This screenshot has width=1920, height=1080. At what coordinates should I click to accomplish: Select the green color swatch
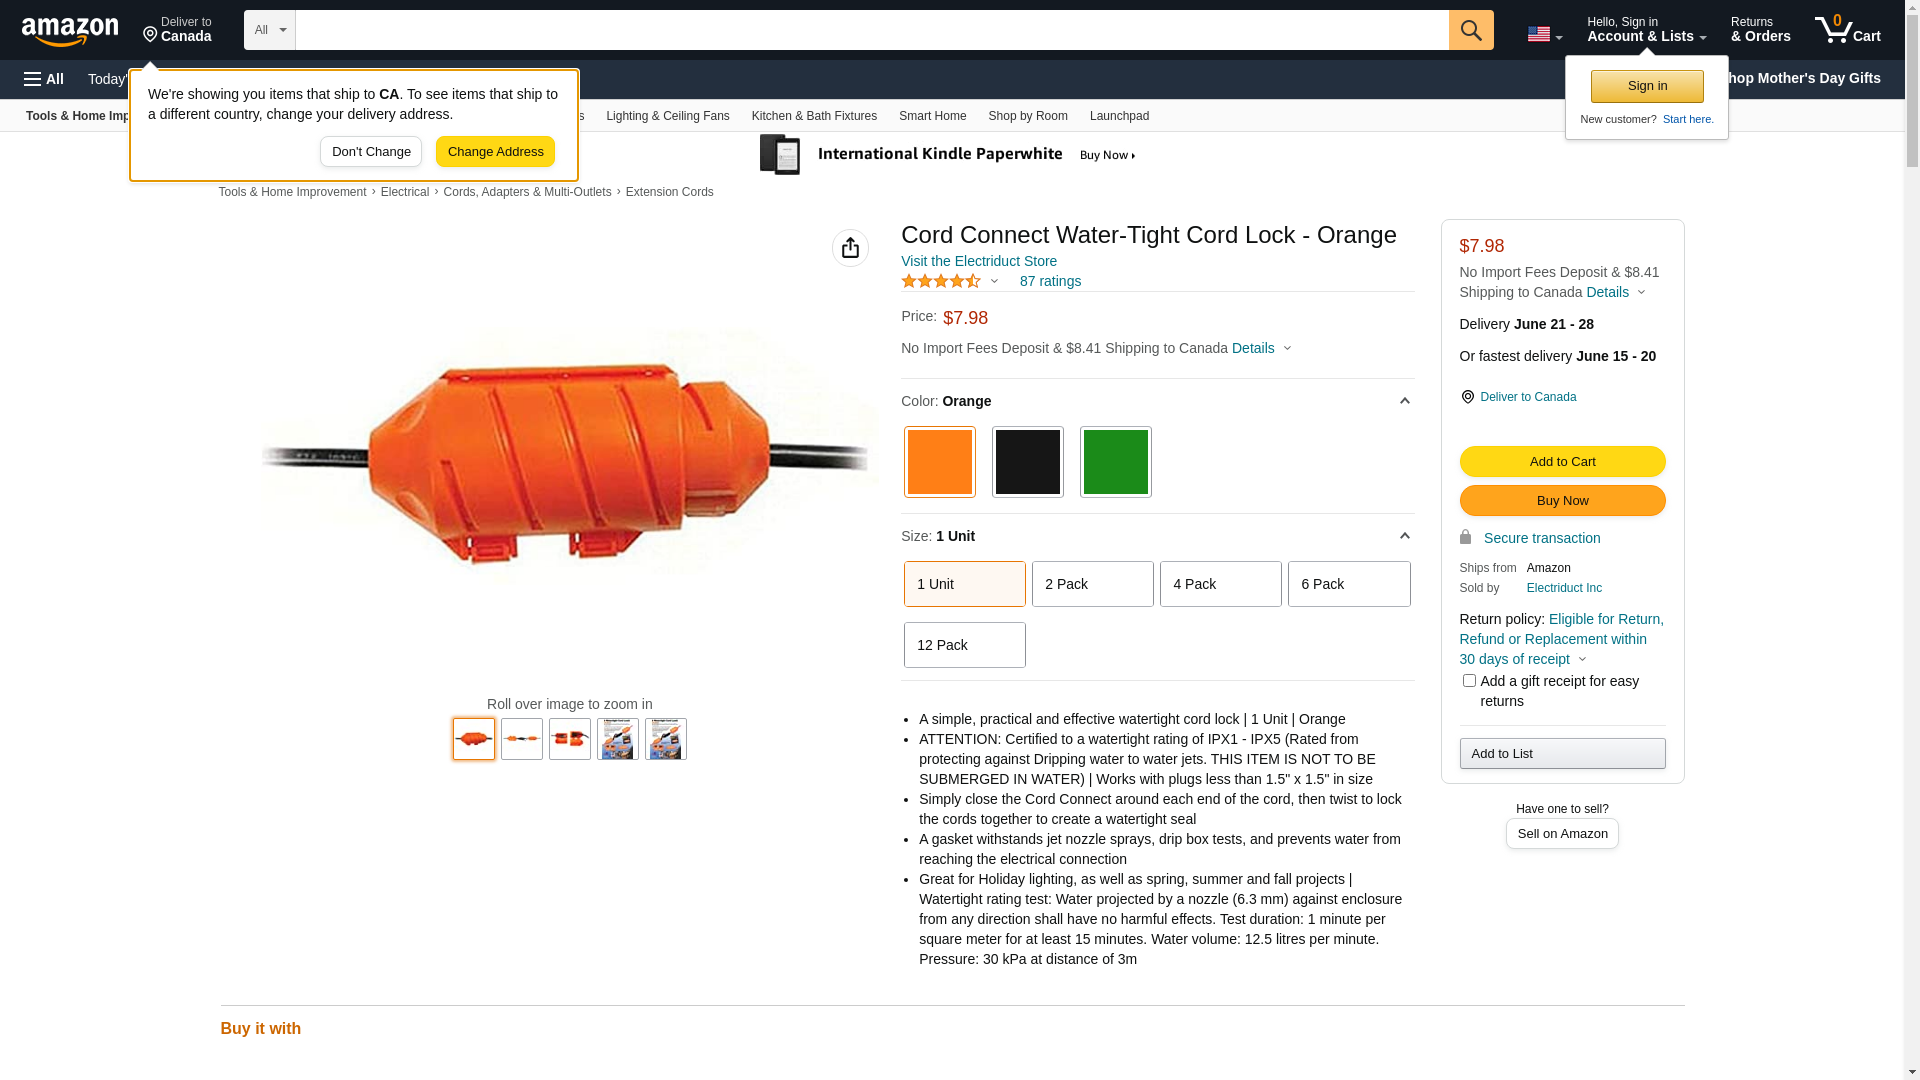point(1115,462)
